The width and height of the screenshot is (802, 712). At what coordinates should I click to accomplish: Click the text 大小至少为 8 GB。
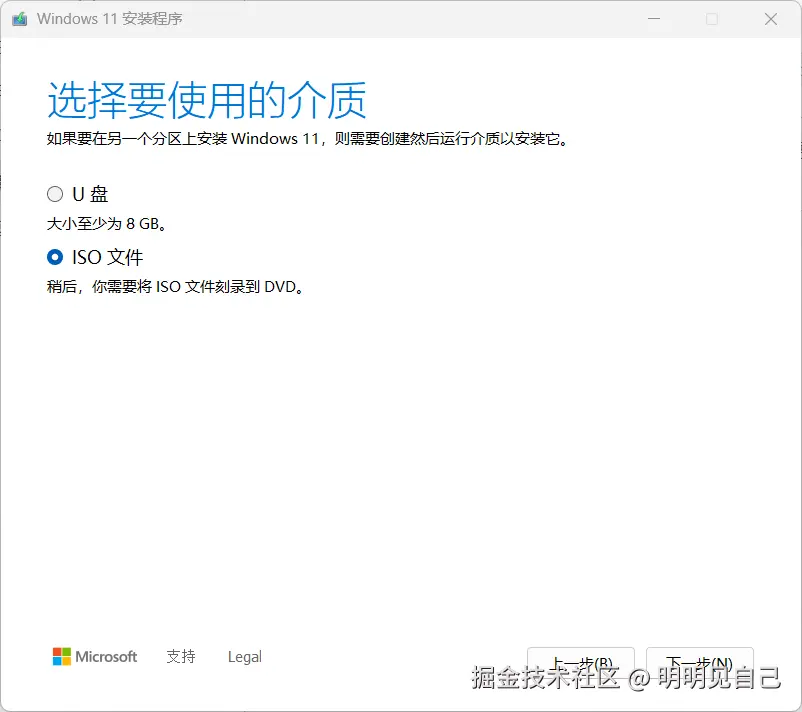click(106, 224)
